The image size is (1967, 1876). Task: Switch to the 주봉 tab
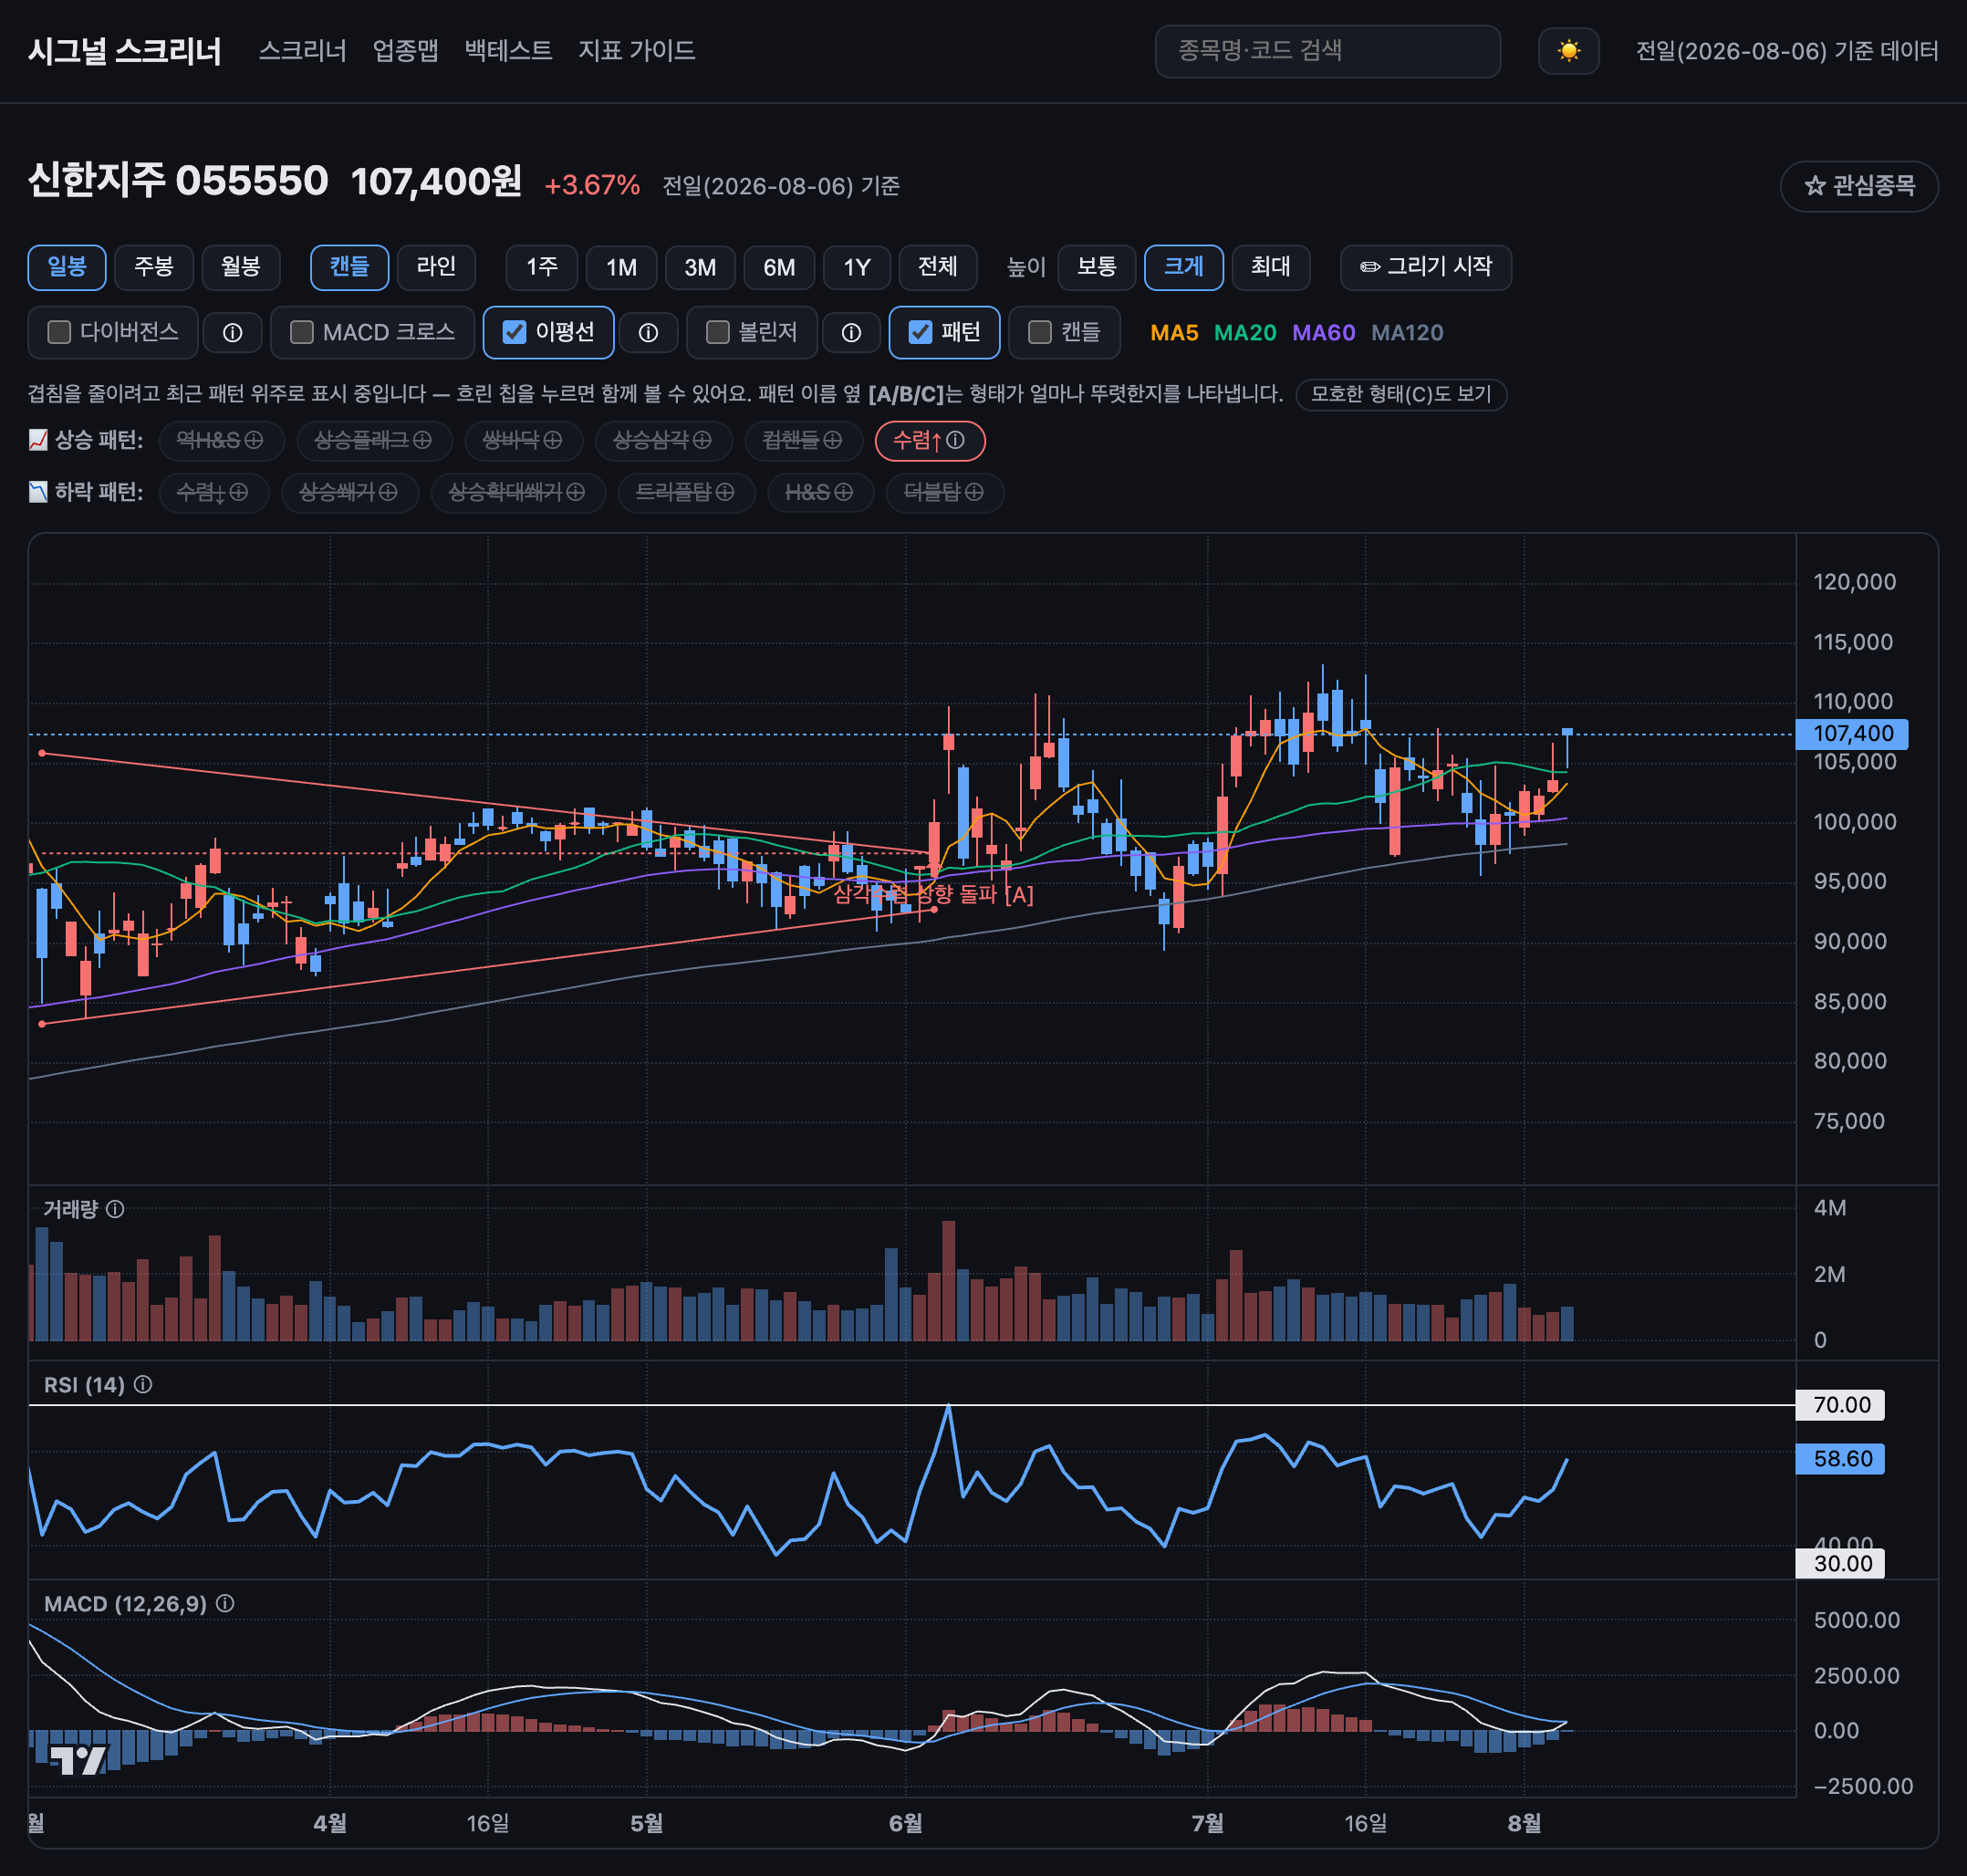tap(154, 267)
